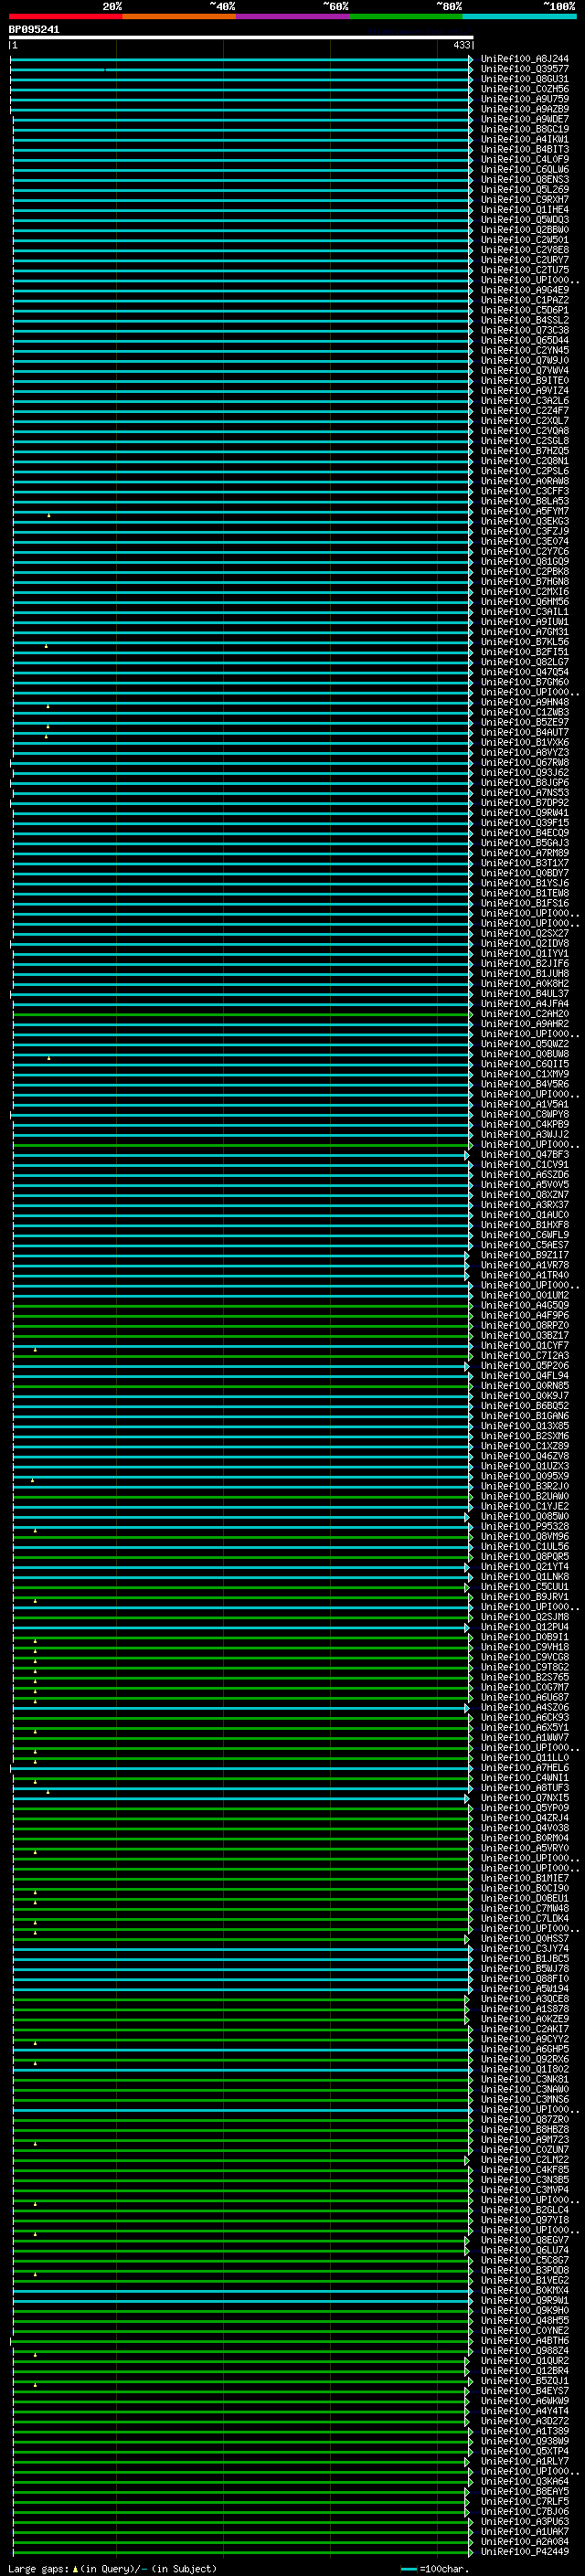The image size is (585, 2576).
Task: Open the UniRef100_Q9R9W1 hit label
Action: coord(524,2300)
